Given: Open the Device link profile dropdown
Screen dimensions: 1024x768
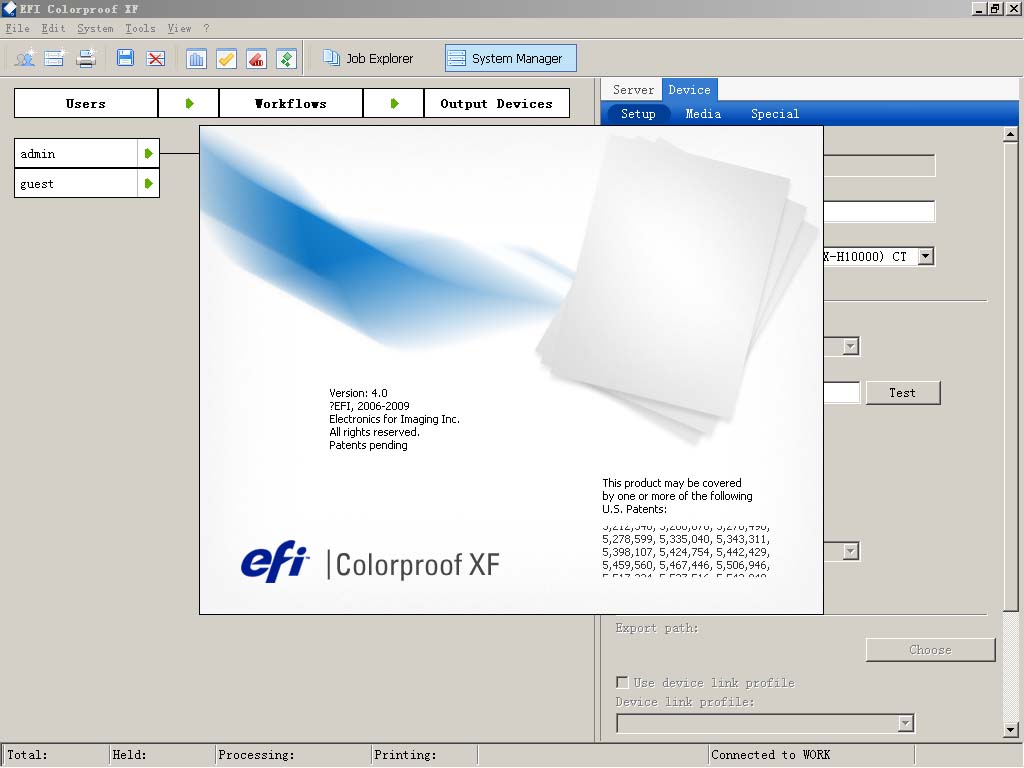Looking at the screenshot, I should coord(905,723).
